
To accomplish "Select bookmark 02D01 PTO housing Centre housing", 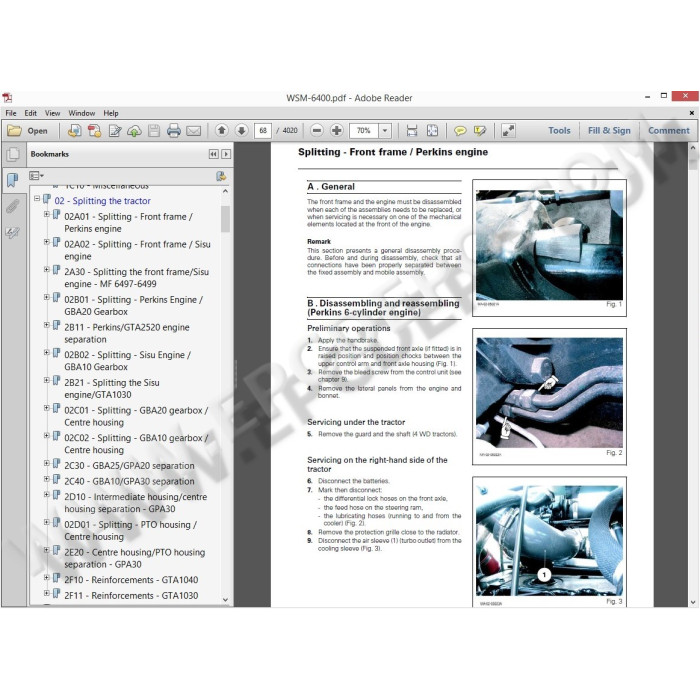I will click(130, 530).
